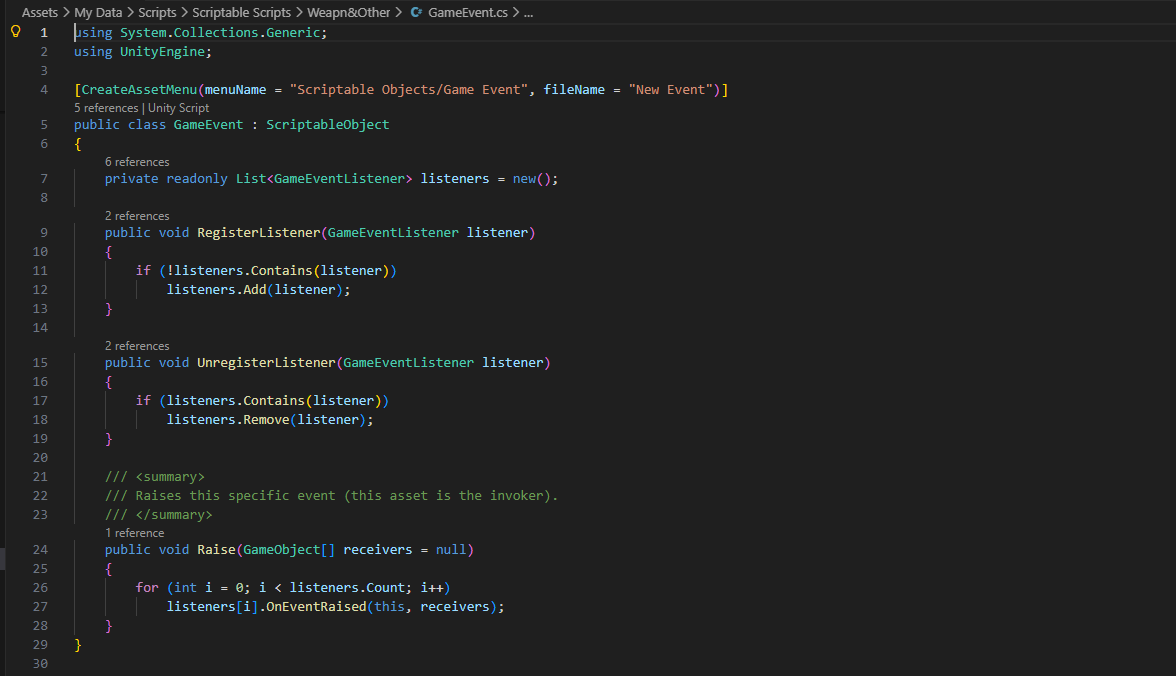
Task: Click the receivers parameter on line 24
Action: pos(378,549)
